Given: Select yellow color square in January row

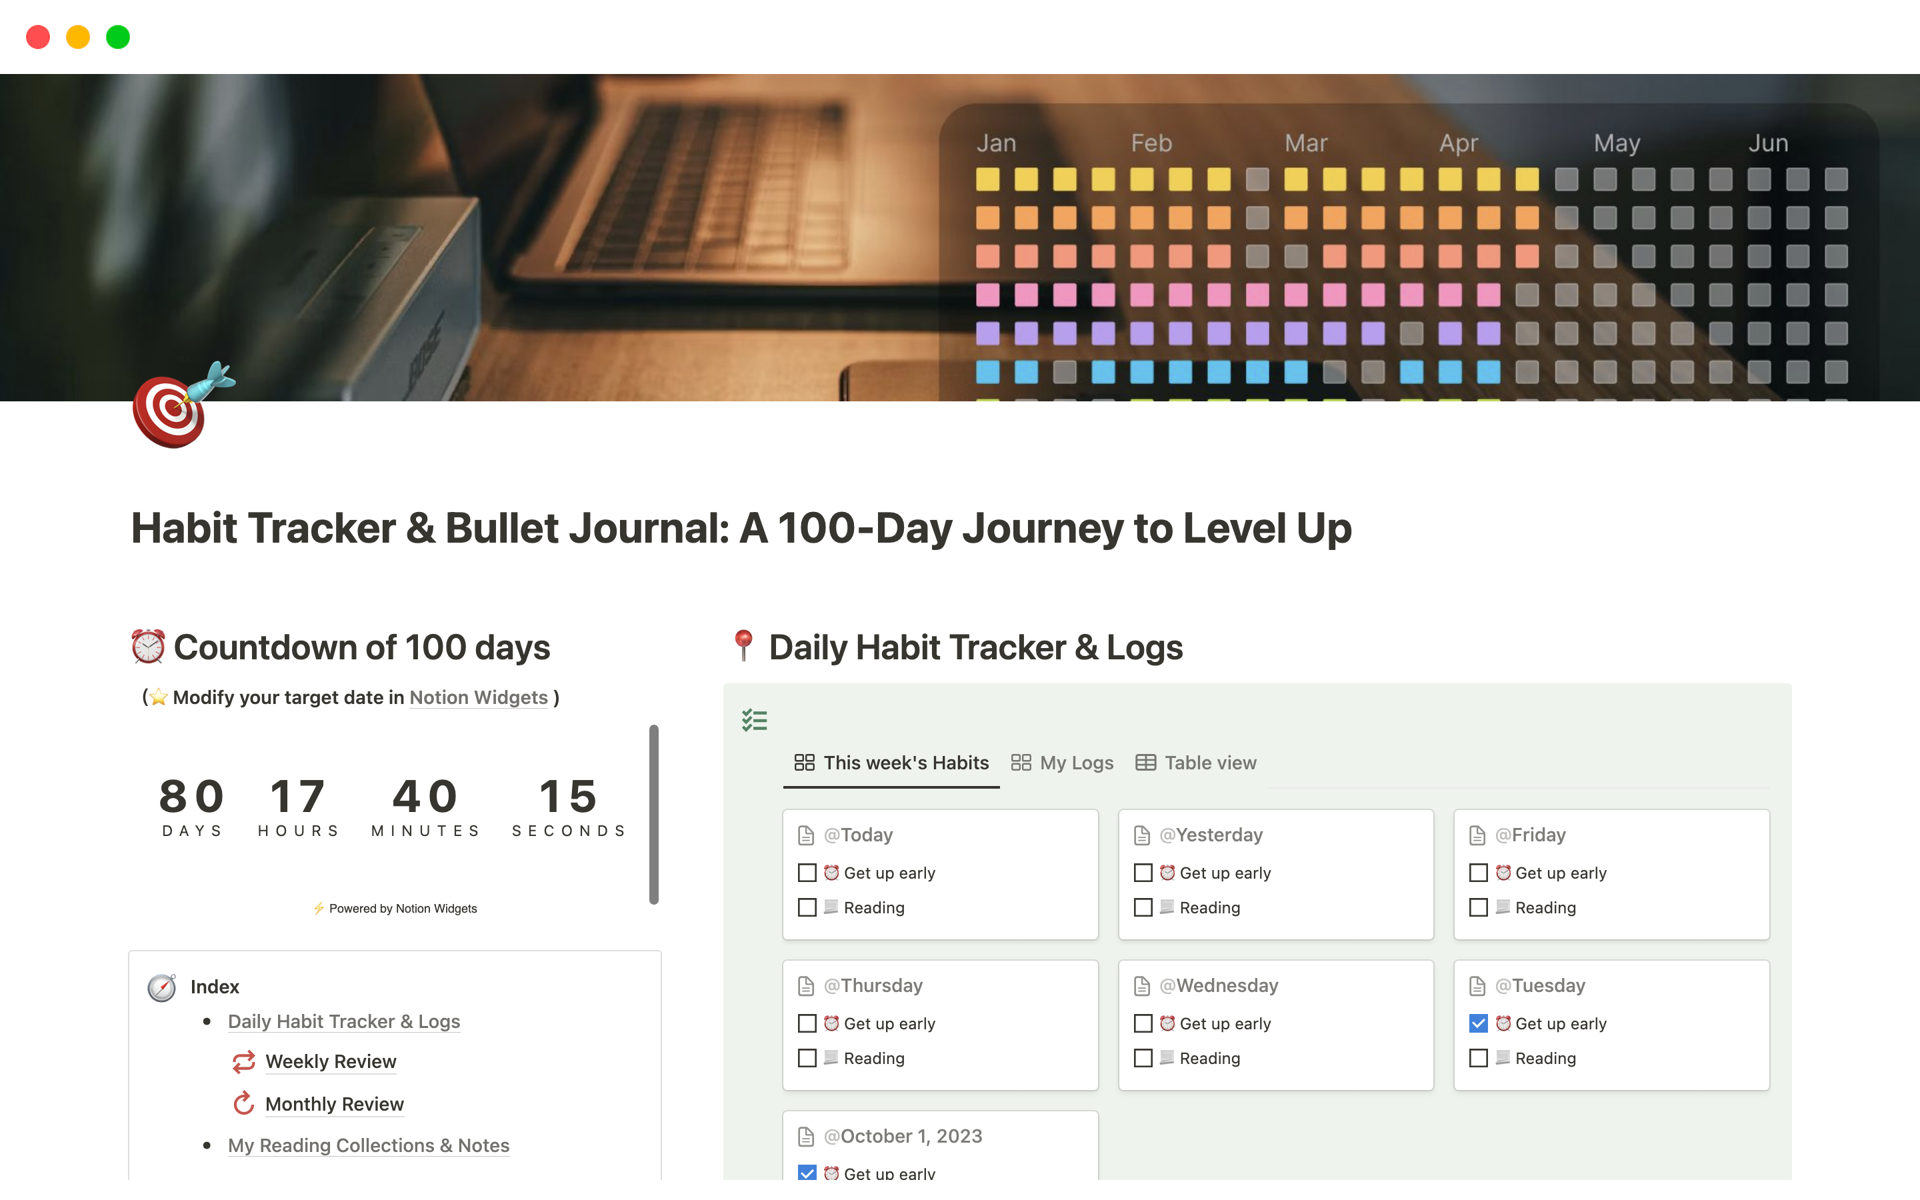Looking at the screenshot, I should [x=987, y=180].
